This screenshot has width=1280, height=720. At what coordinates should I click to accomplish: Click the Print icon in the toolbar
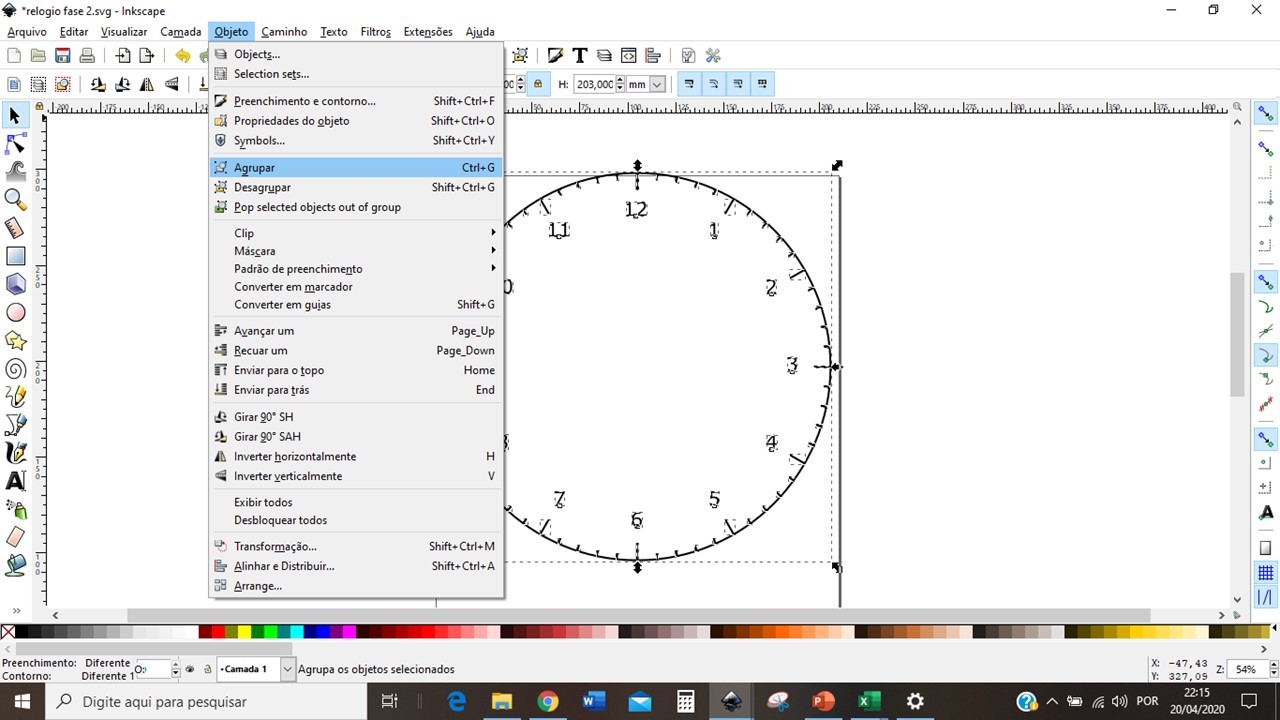(x=87, y=56)
